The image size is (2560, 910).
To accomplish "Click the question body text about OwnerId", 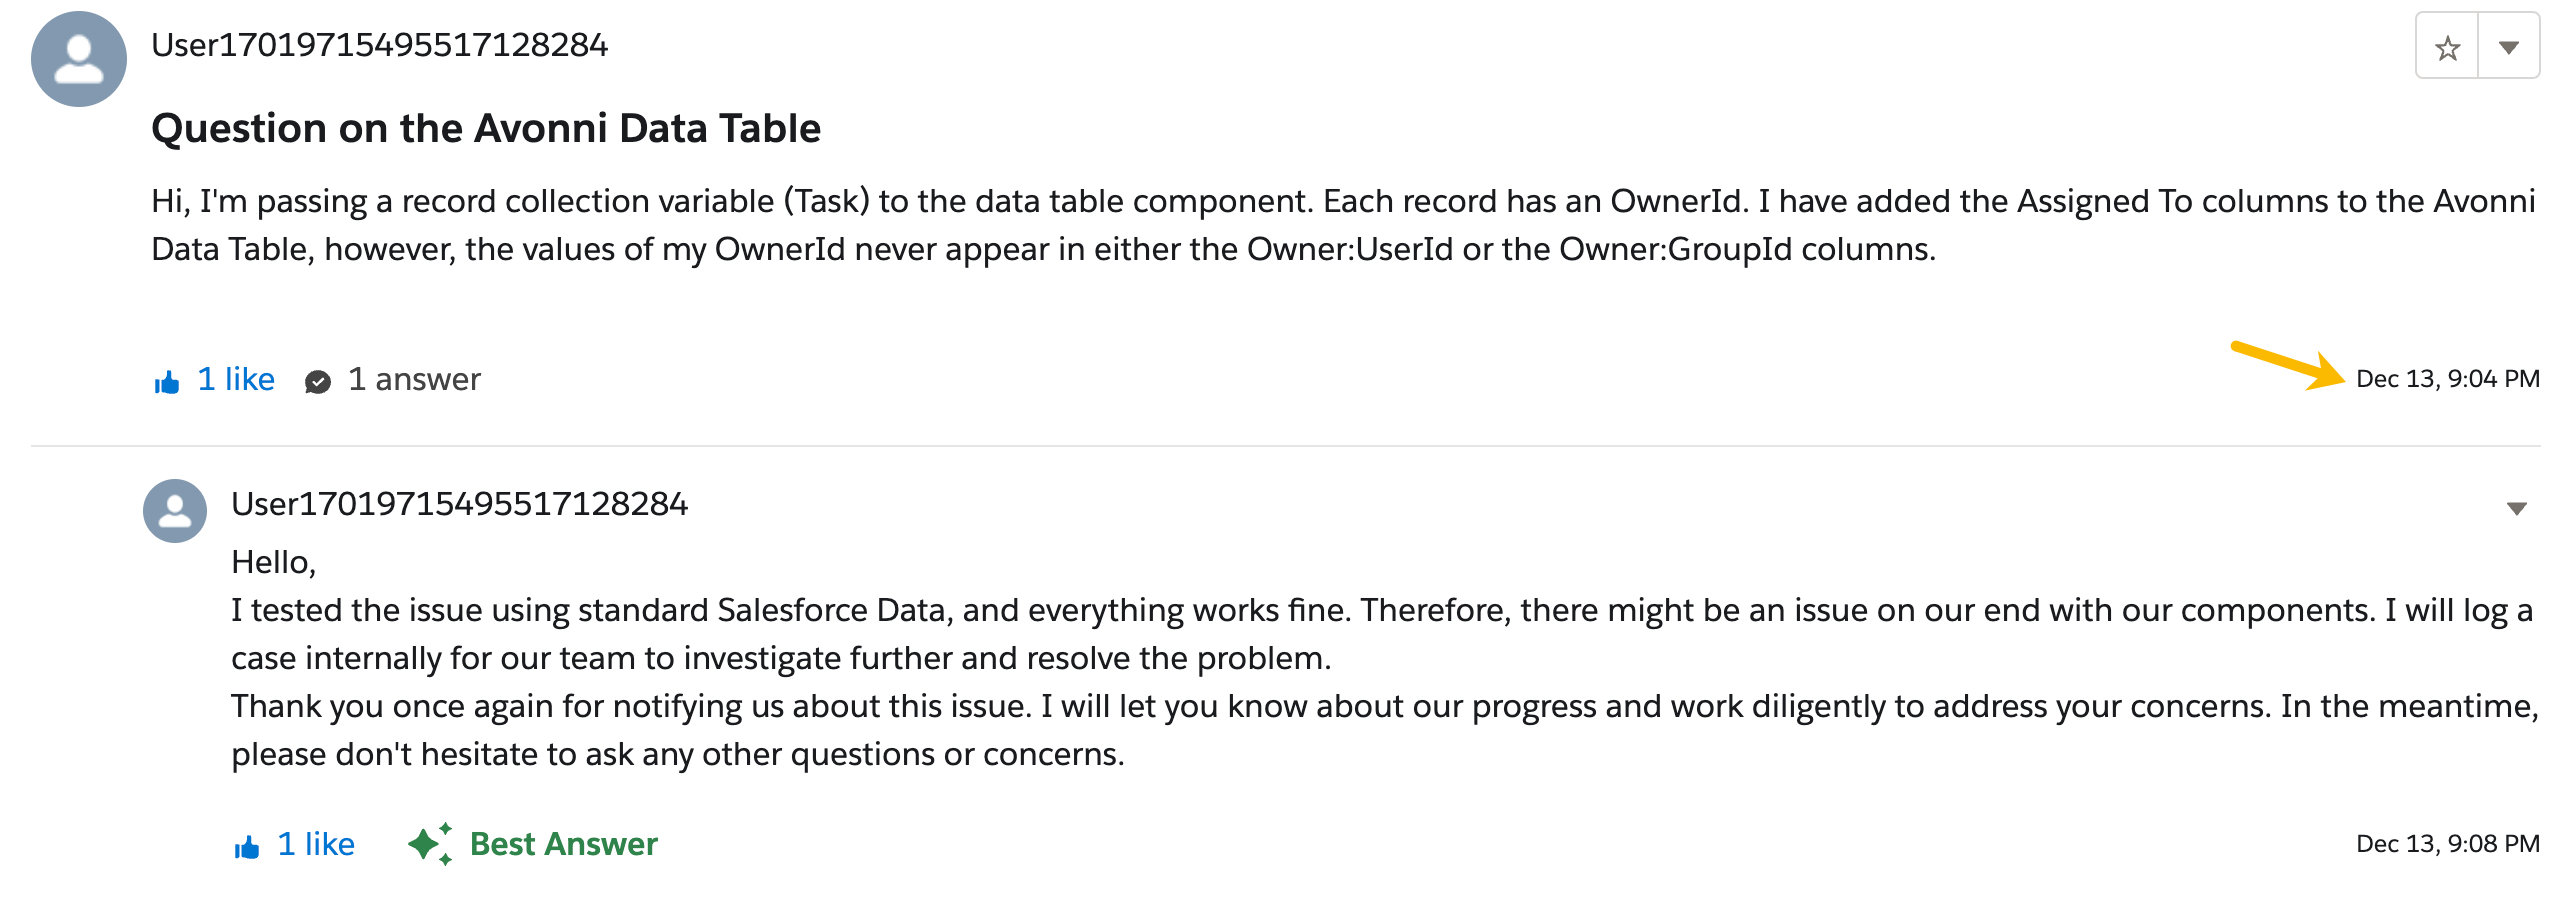I will pos(1043,225).
